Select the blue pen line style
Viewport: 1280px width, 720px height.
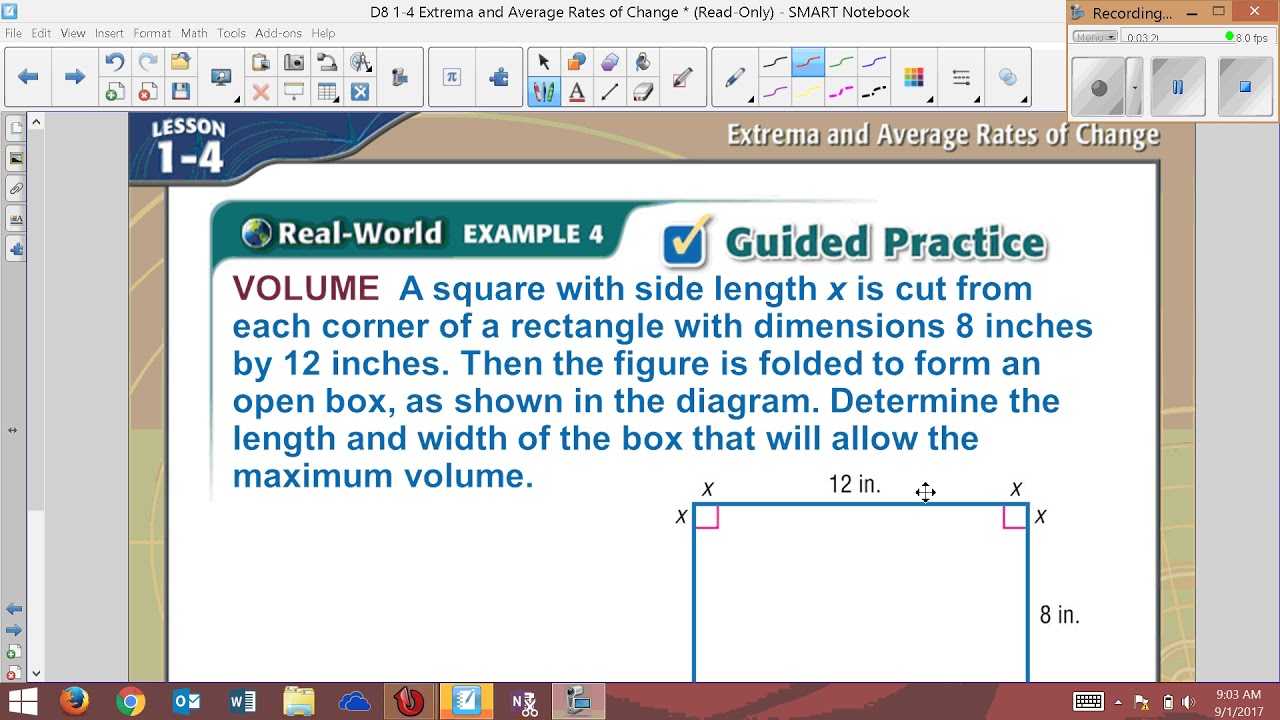click(874, 63)
